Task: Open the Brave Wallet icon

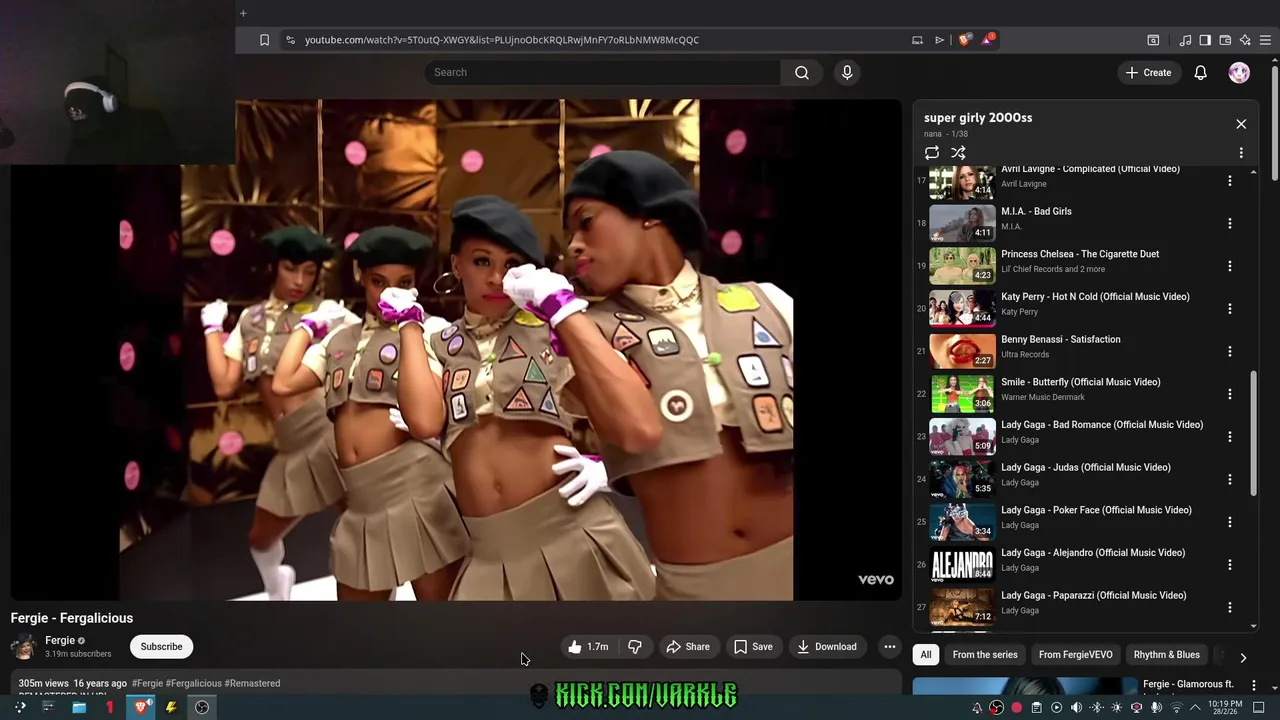Action: coord(1225,40)
